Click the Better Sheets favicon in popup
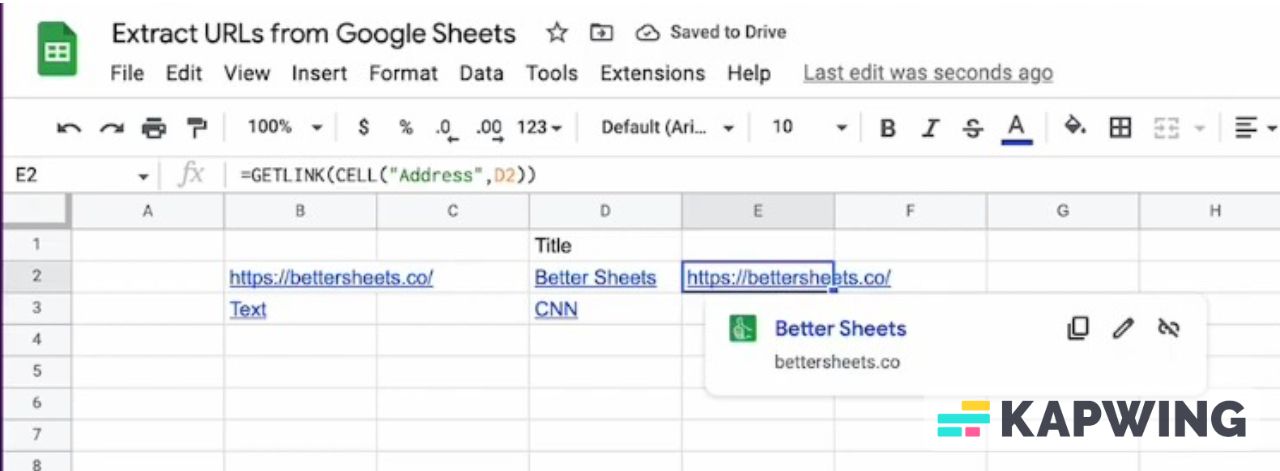The height and width of the screenshot is (471, 1280). pos(742,328)
